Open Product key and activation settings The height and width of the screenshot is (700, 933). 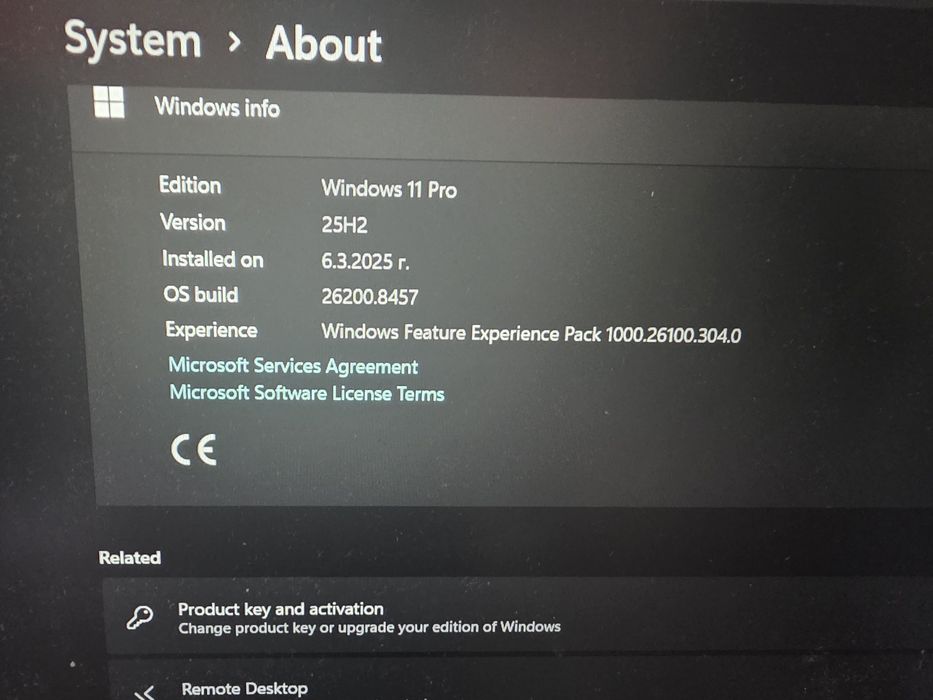tap(518, 617)
